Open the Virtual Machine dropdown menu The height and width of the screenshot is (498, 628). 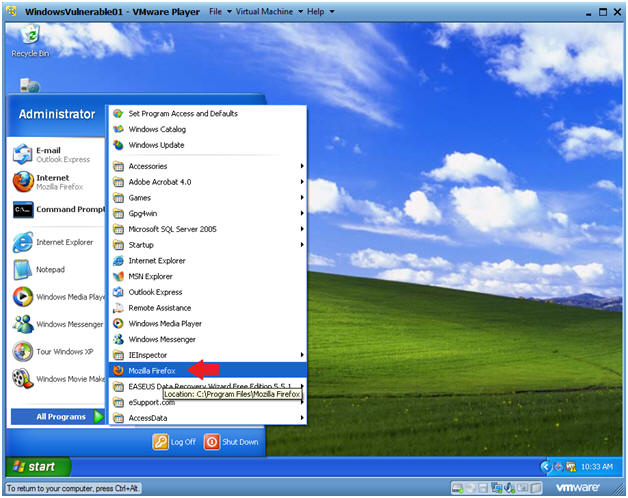tap(269, 12)
